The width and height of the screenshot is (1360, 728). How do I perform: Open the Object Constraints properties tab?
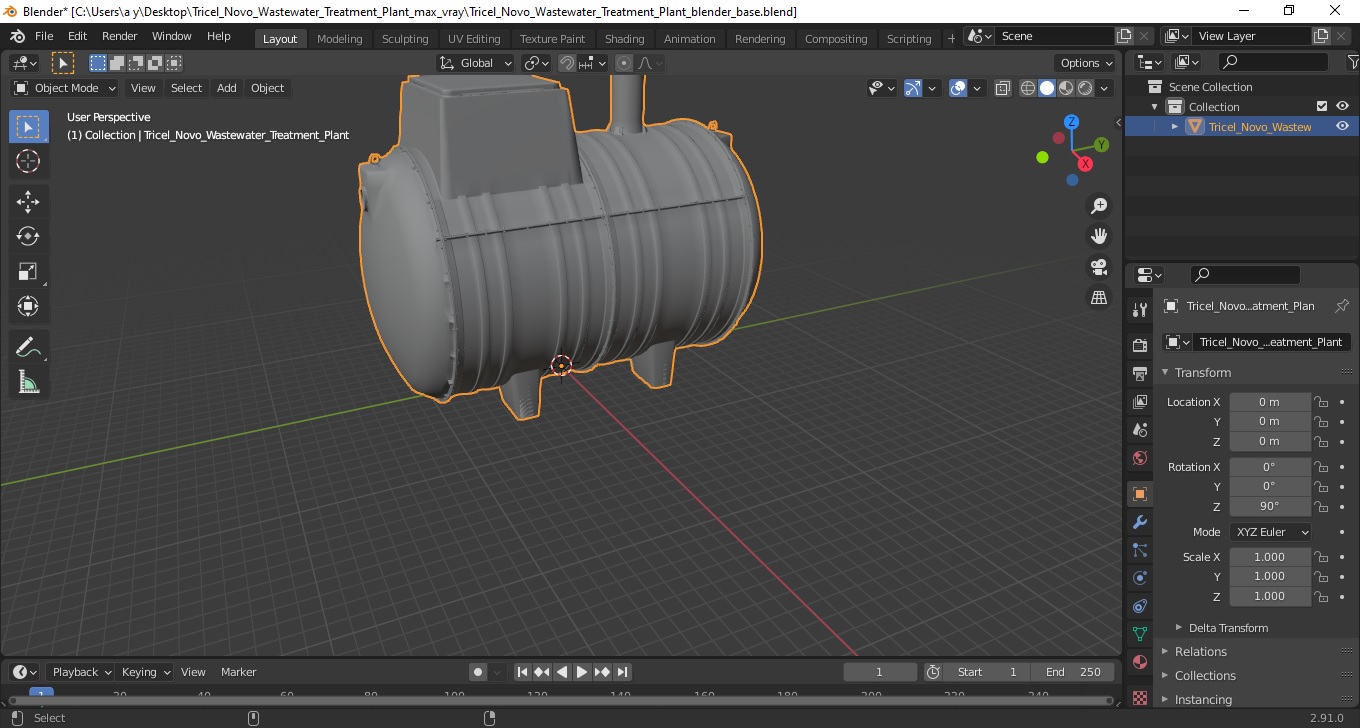1139,606
